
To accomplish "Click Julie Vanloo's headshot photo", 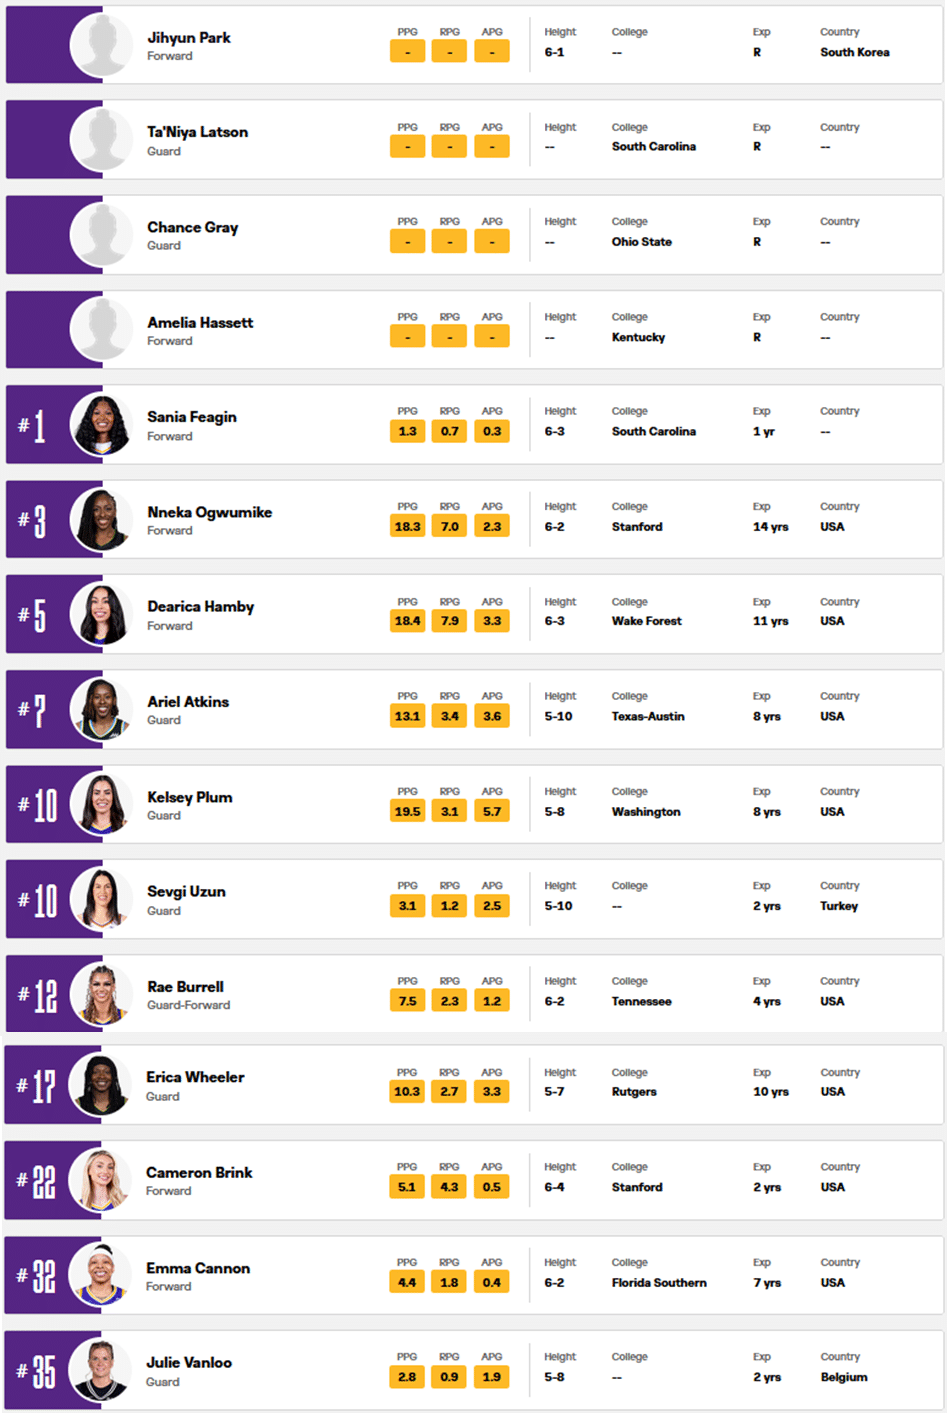I will (100, 1370).
